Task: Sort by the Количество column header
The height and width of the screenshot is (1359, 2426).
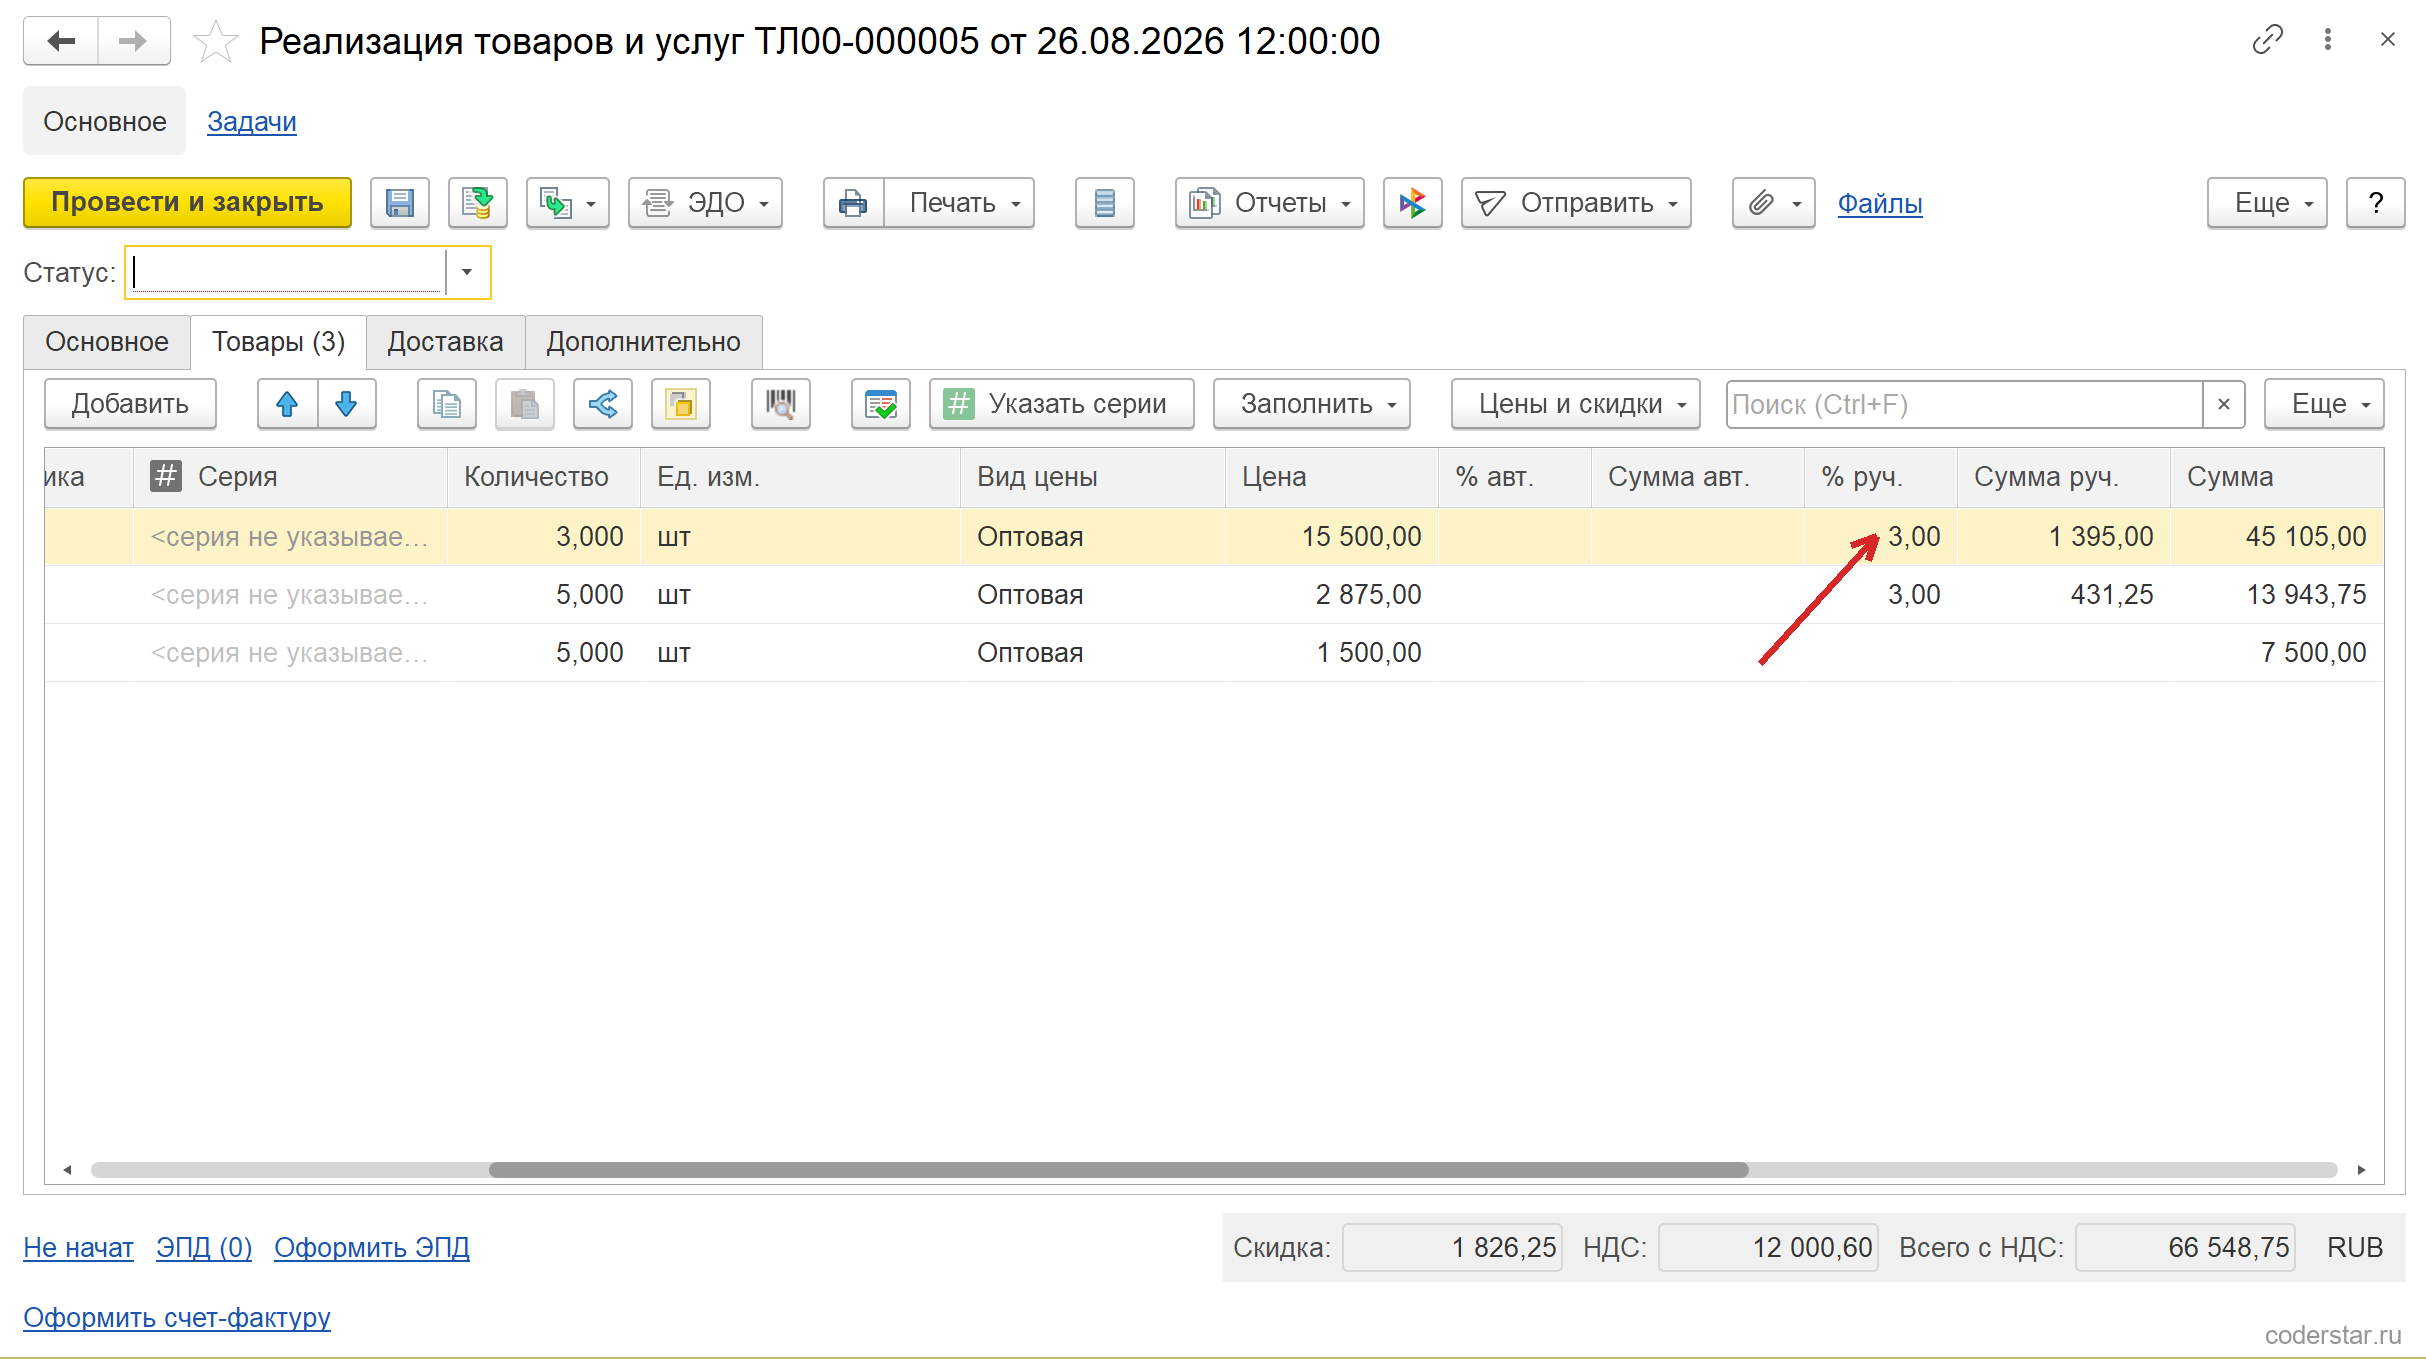Action: tap(543, 477)
